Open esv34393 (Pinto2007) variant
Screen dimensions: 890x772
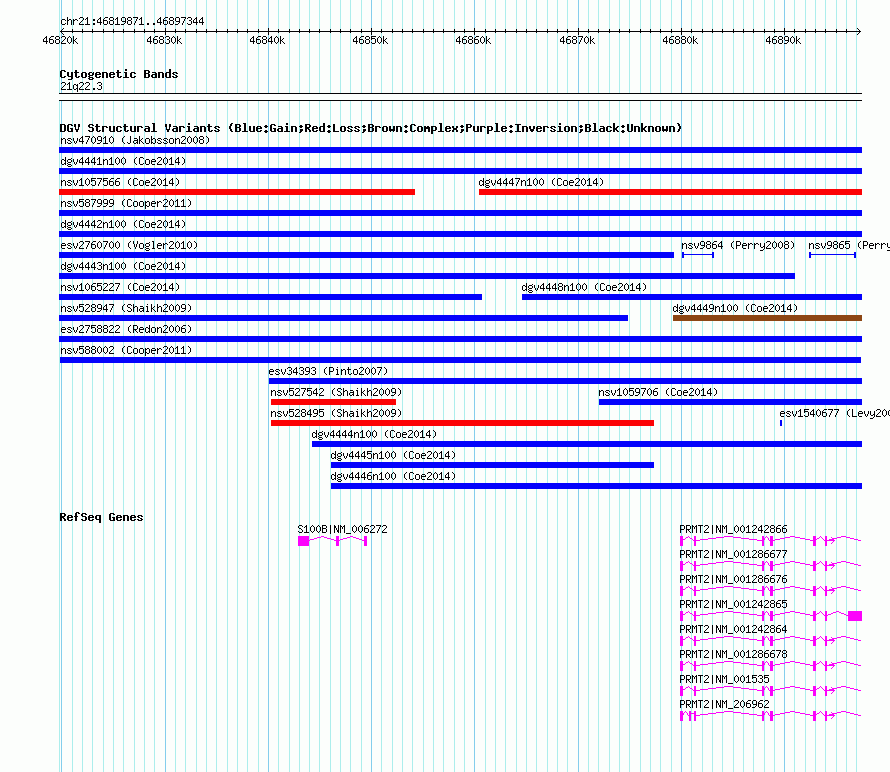(x=565, y=381)
